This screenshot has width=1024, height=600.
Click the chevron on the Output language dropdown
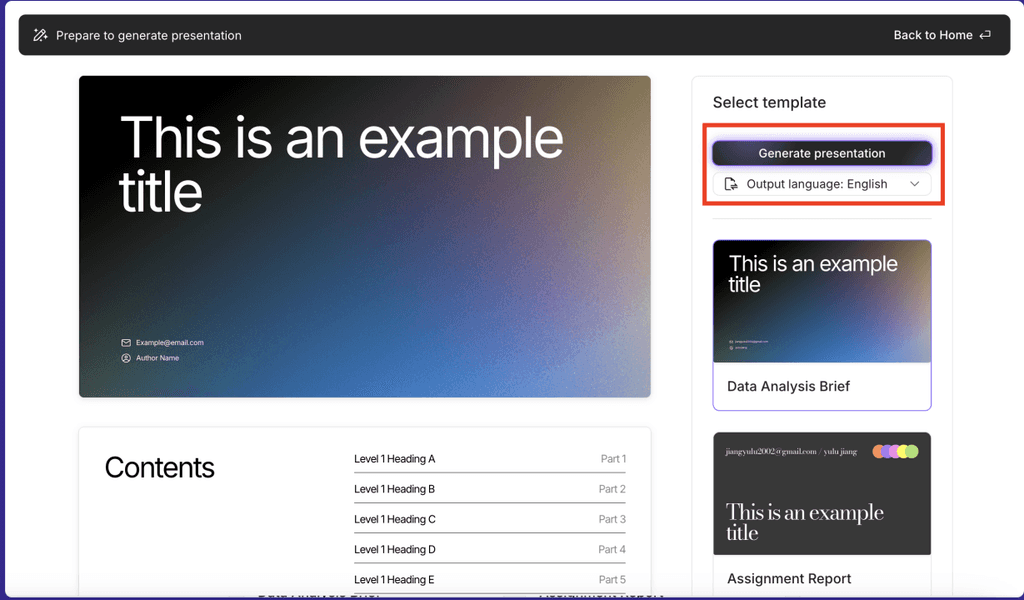[916, 184]
